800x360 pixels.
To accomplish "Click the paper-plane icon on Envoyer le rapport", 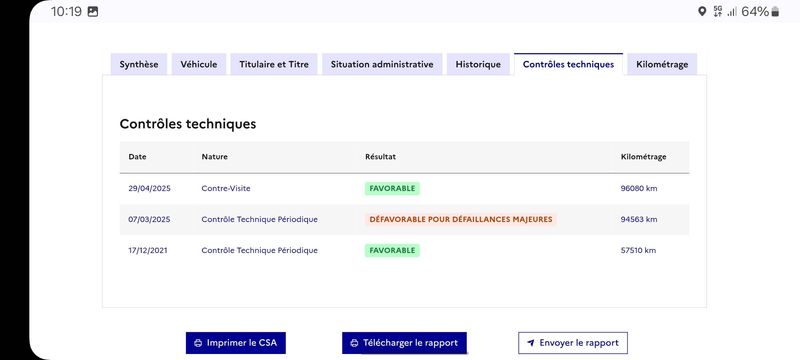I will click(531, 343).
